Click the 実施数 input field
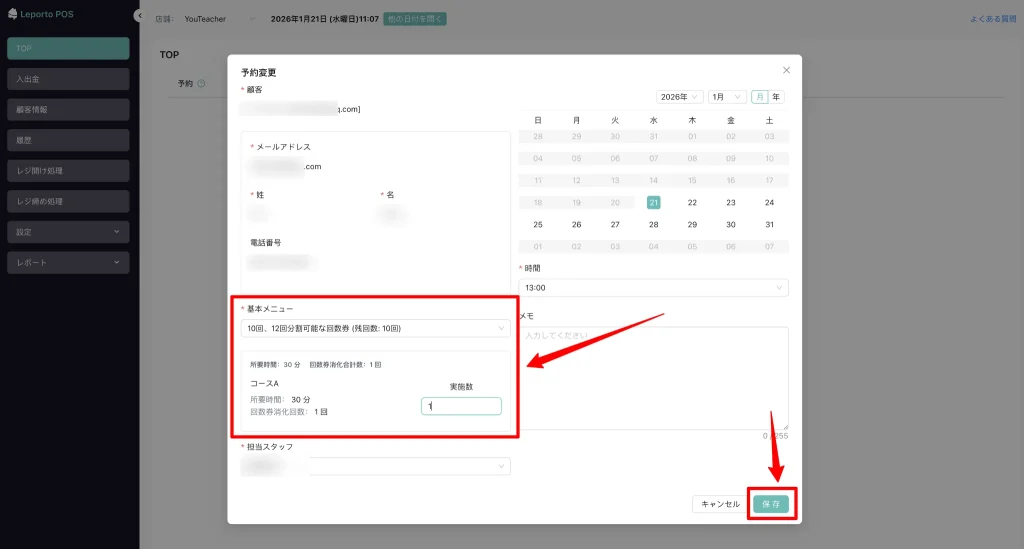Screen dimensions: 1024x549 pyautogui.click(x=461, y=406)
